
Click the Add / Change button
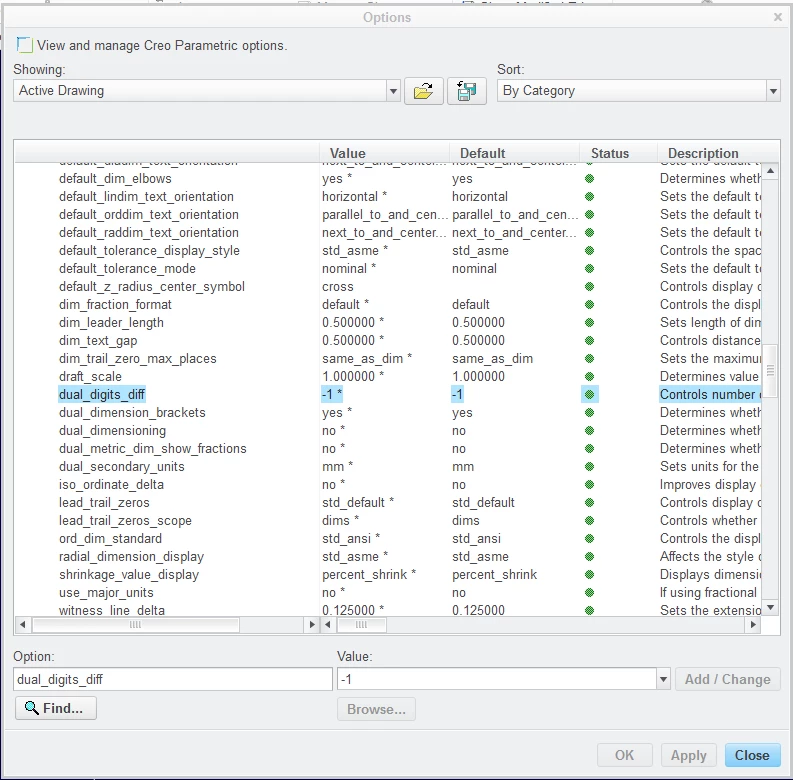pyautogui.click(x=728, y=679)
